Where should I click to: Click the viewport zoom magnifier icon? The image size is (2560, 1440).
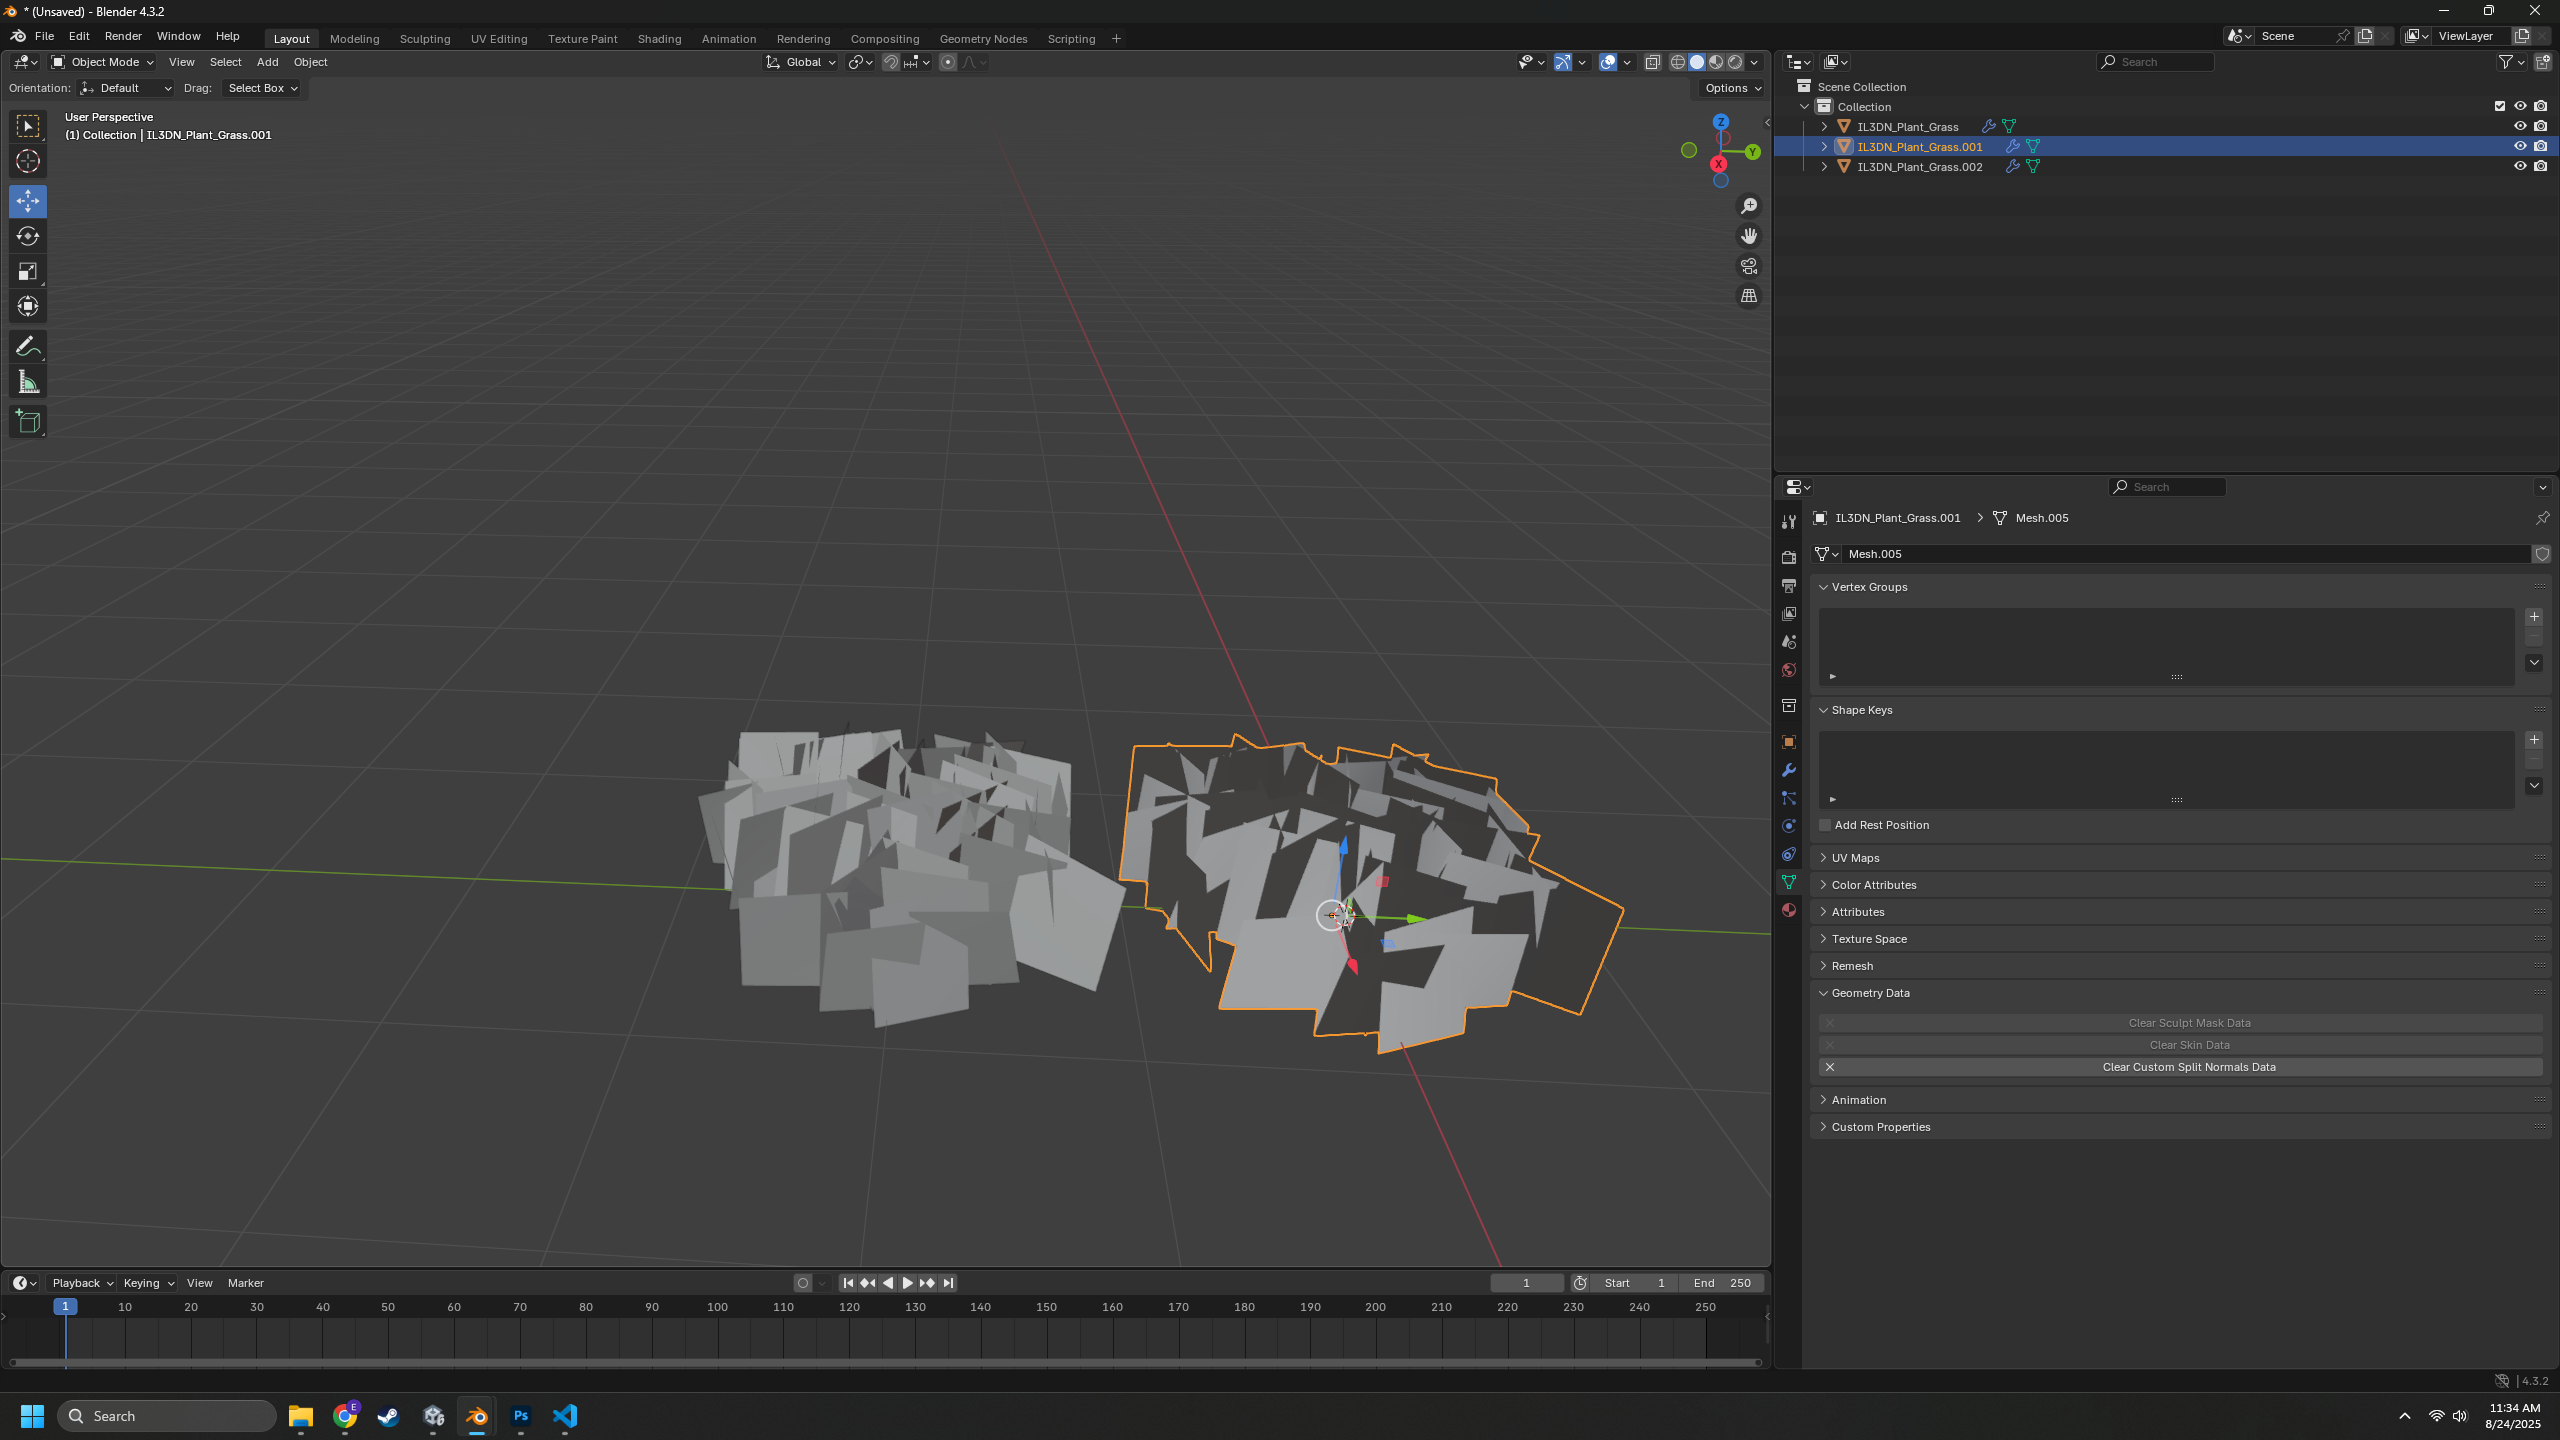click(x=1749, y=206)
